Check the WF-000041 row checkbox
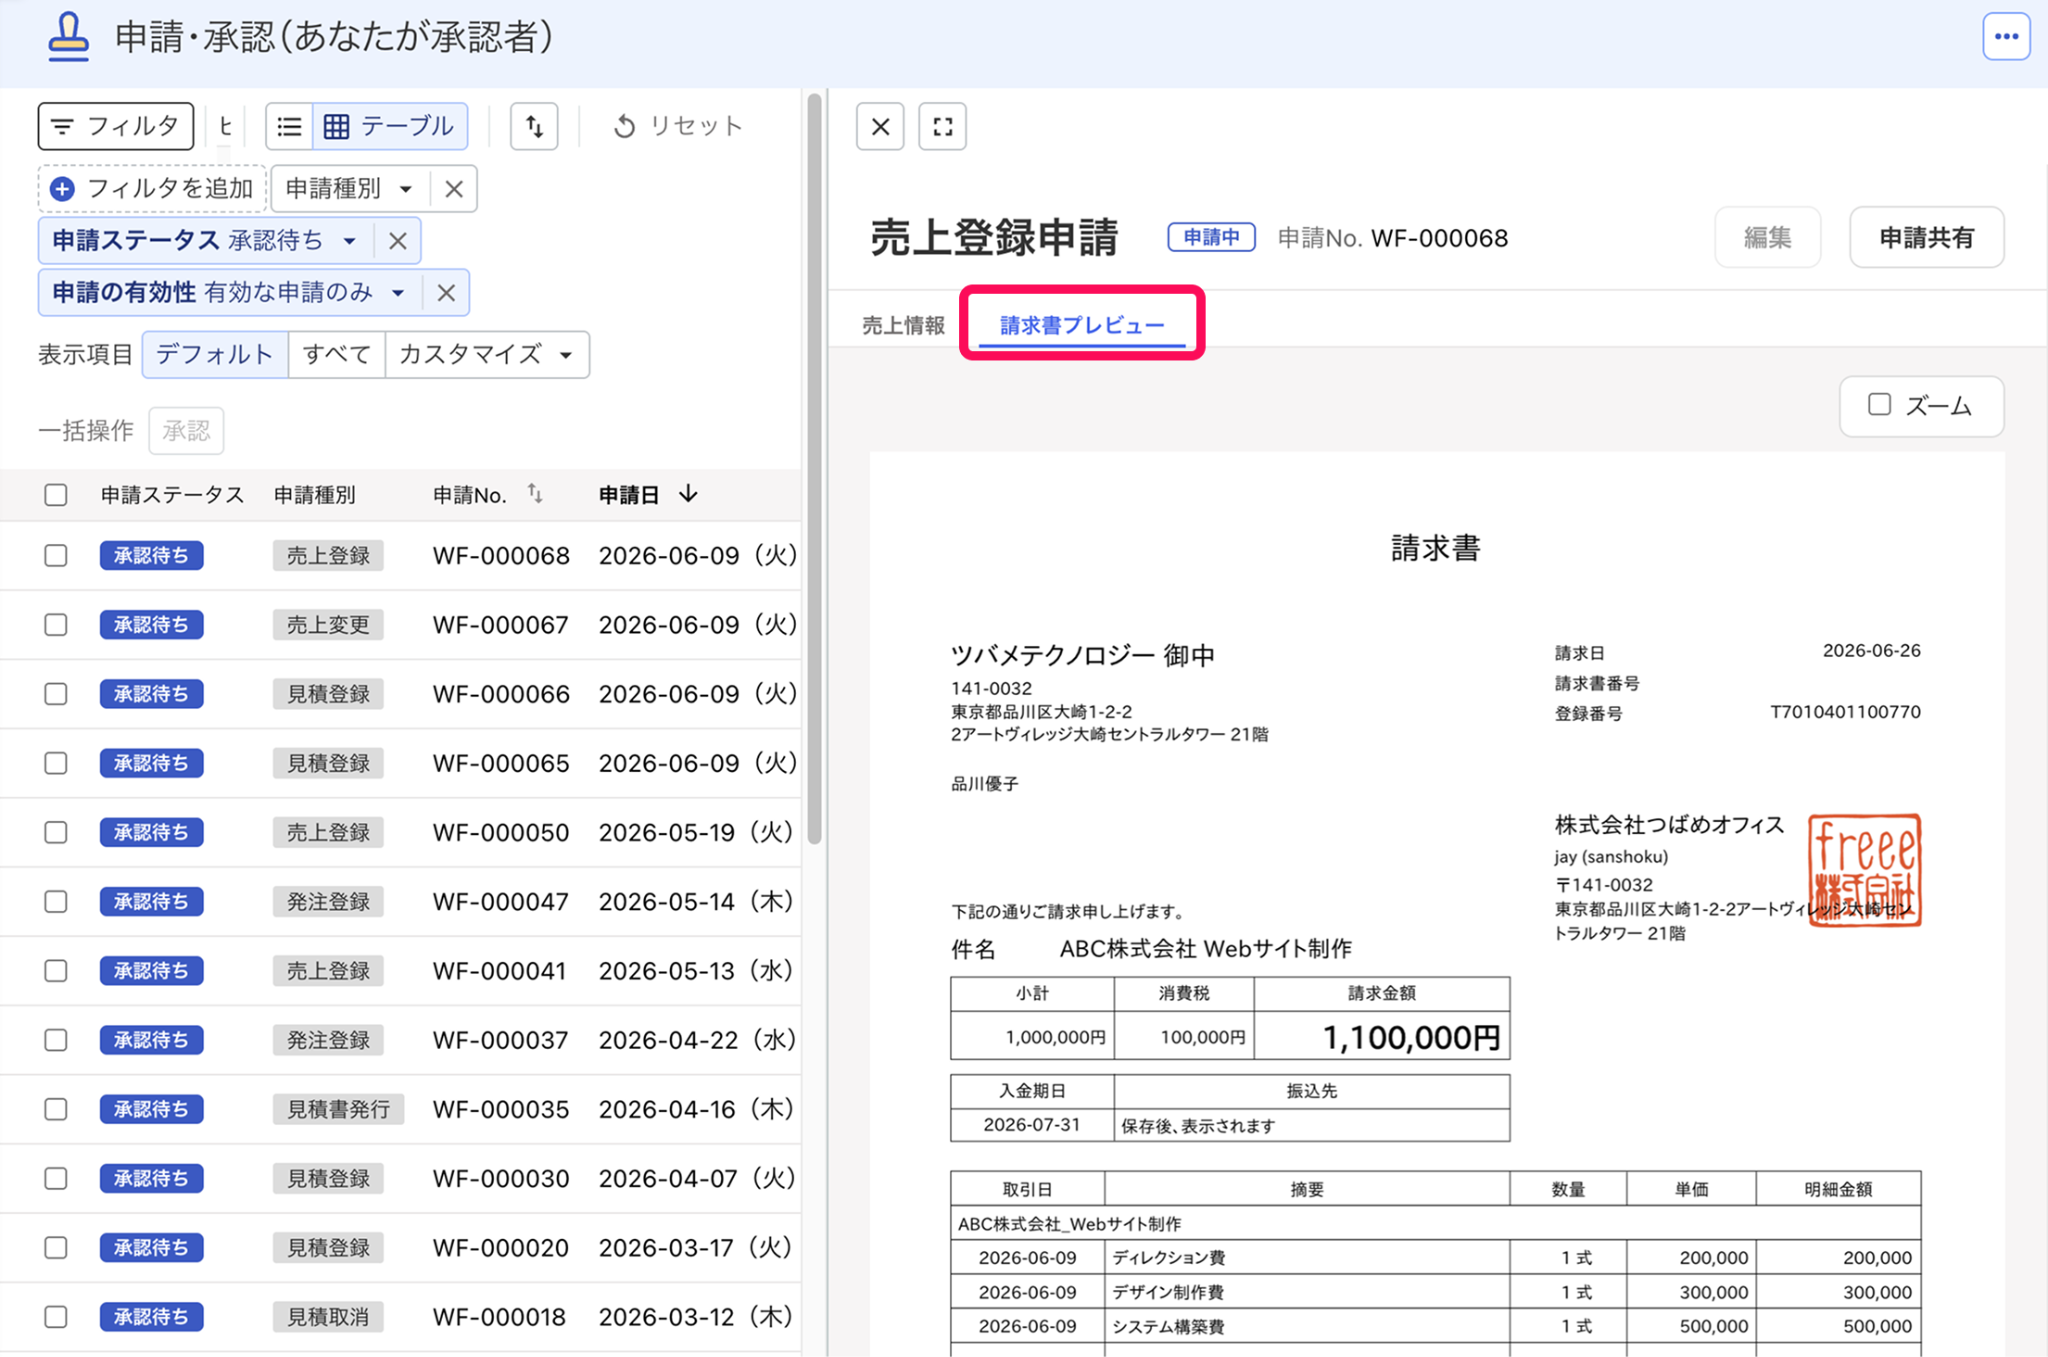Screen dimensions: 2048x1357 point(56,971)
